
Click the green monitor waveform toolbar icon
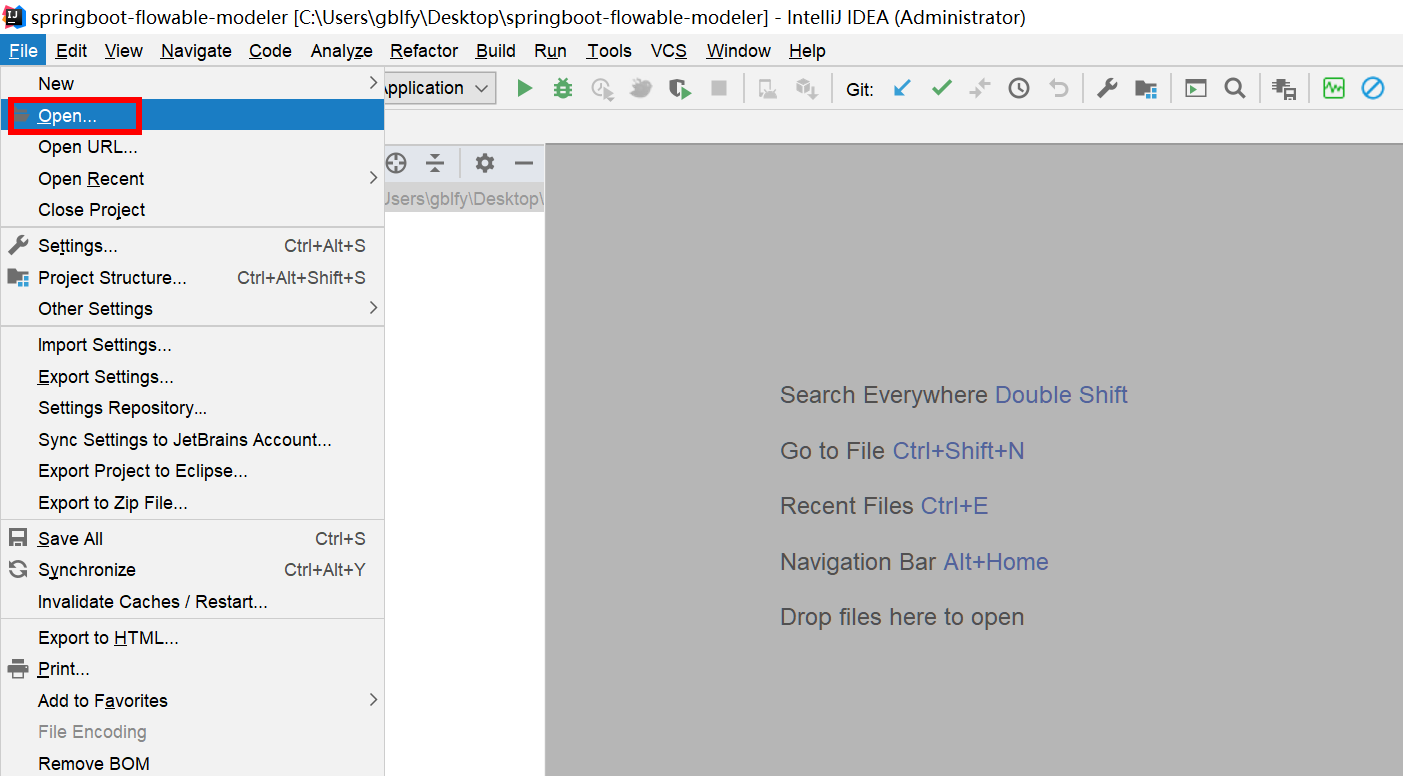(x=1334, y=88)
